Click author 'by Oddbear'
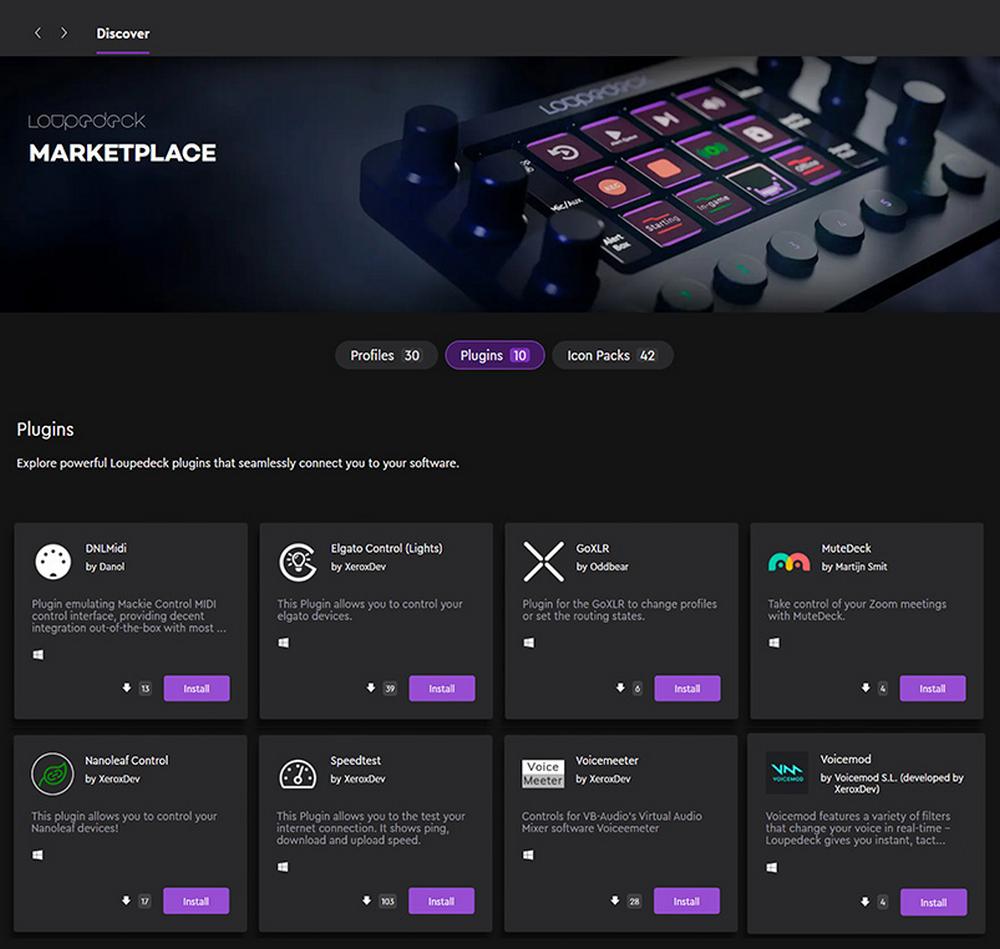The image size is (1000, 949). click(x=602, y=566)
